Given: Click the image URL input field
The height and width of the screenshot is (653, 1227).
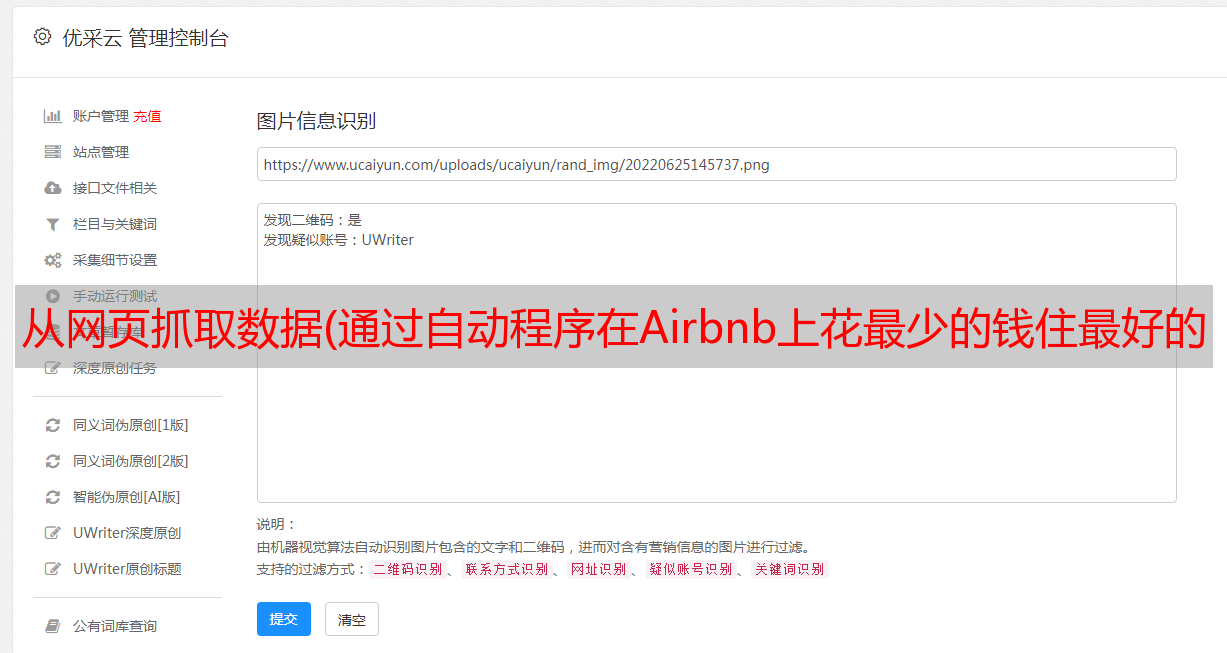Looking at the screenshot, I should coord(716,164).
